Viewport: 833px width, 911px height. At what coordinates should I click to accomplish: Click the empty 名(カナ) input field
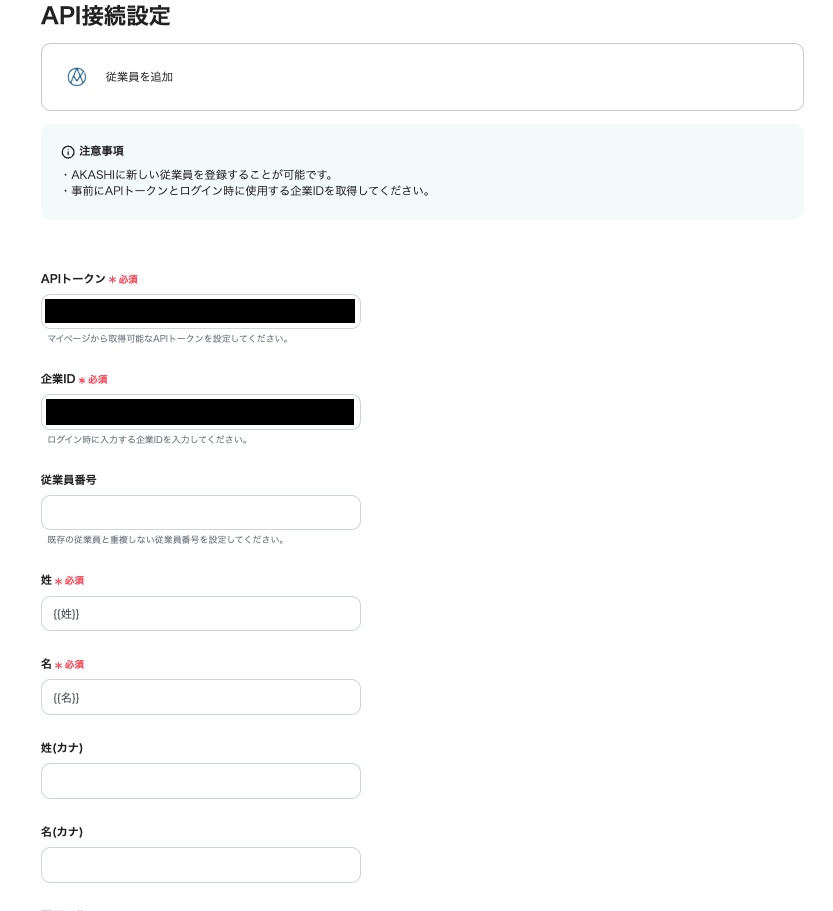(200, 865)
